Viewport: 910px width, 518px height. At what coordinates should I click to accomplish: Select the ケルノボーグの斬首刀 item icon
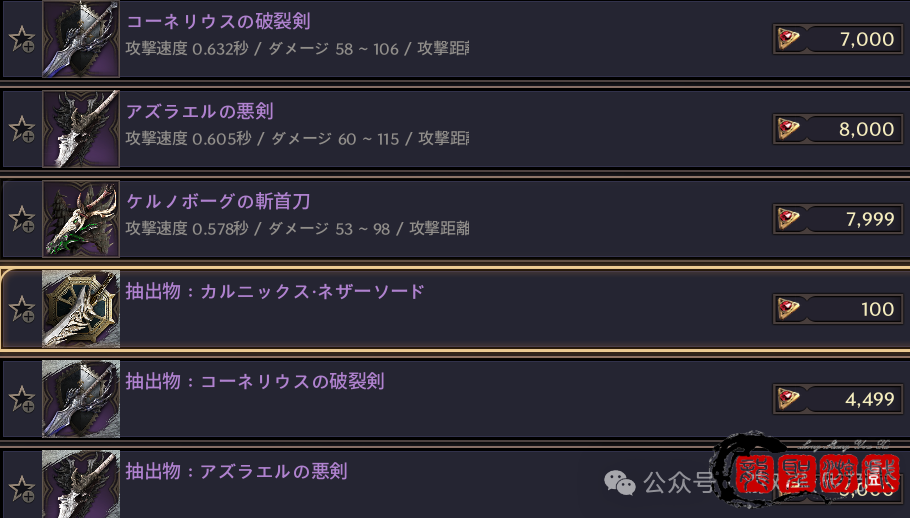point(81,219)
